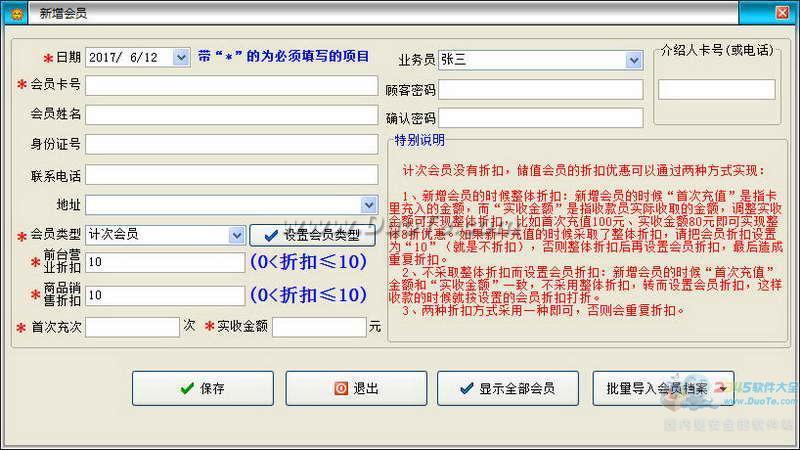Expand the 业务员 dropdown list
The height and width of the screenshot is (450, 800).
(x=634, y=60)
